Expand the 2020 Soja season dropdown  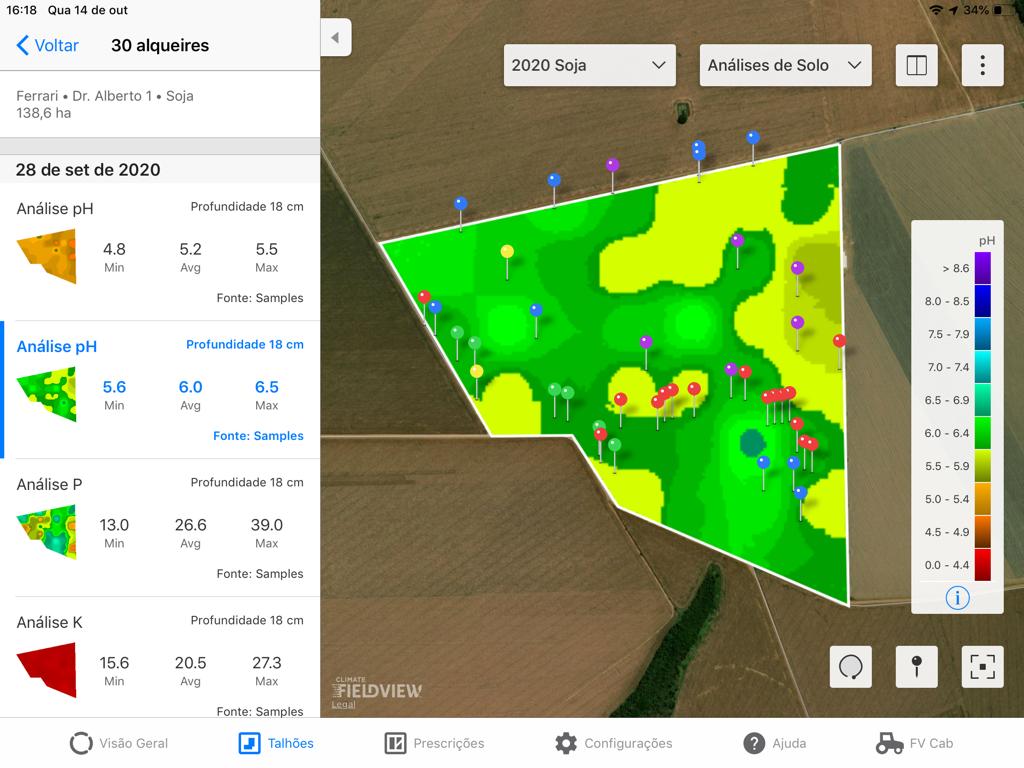[589, 65]
